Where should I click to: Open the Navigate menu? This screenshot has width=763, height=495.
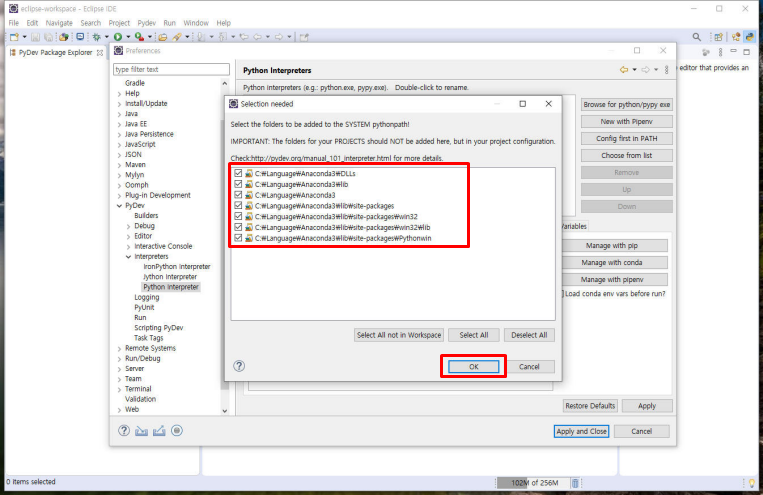click(x=59, y=23)
